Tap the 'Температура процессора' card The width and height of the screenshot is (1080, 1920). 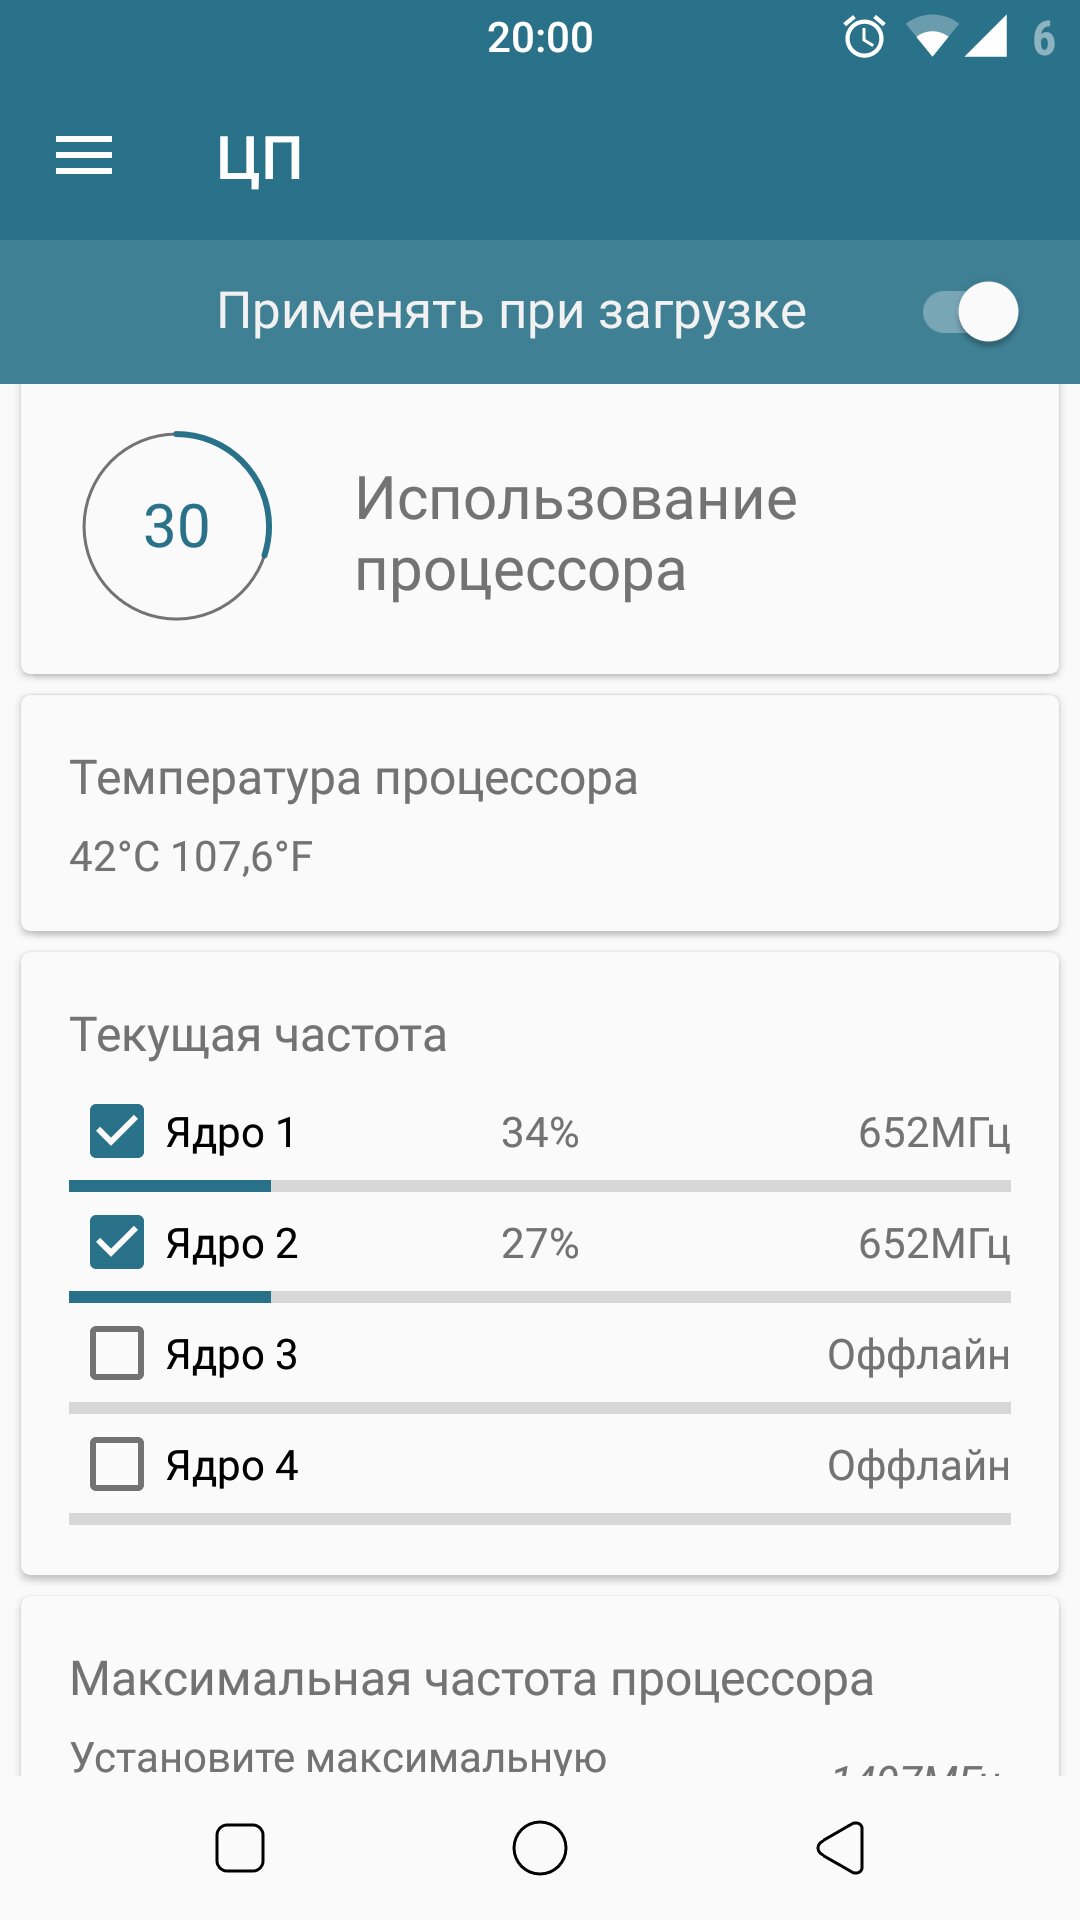[x=540, y=814]
